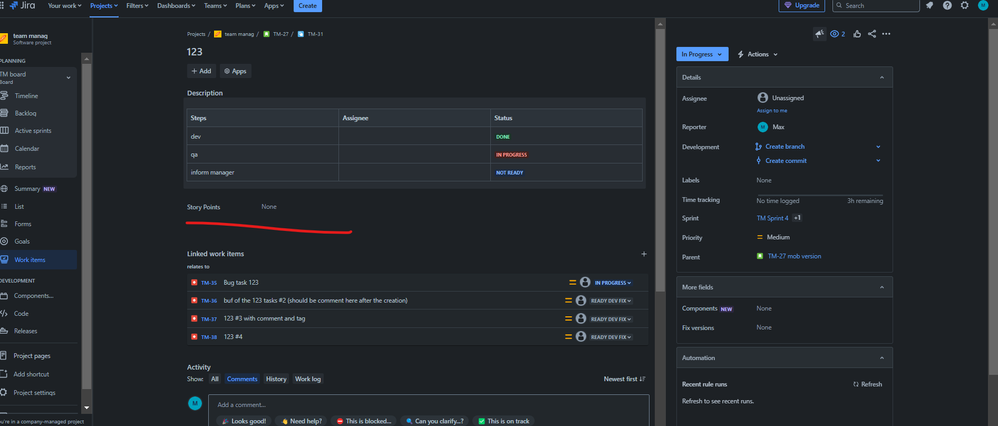The width and height of the screenshot is (998, 426).
Task: Click the Create button
Action: [x=307, y=6]
